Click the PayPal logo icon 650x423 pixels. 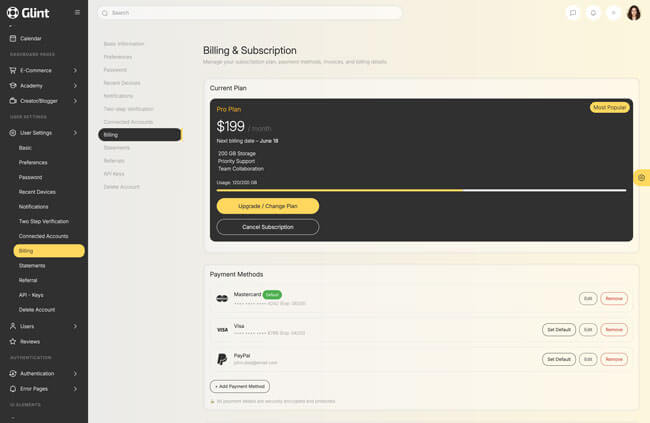222,359
